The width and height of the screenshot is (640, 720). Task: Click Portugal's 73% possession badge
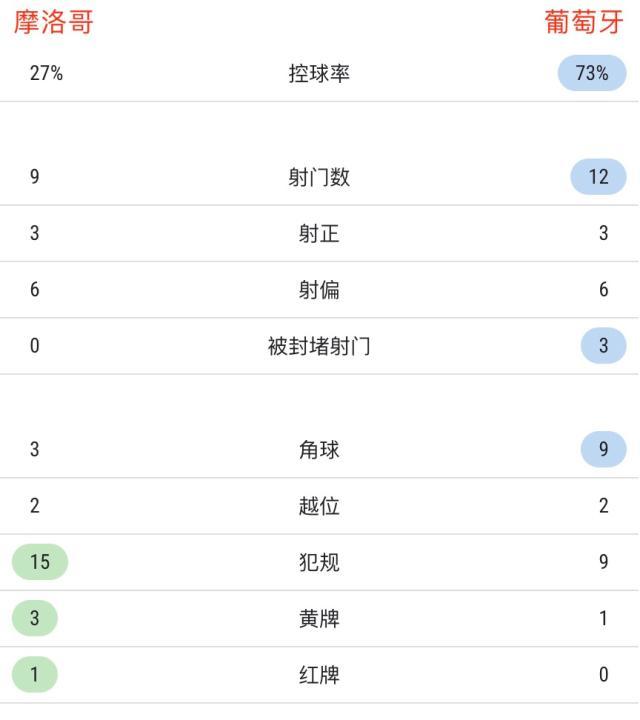click(x=592, y=74)
